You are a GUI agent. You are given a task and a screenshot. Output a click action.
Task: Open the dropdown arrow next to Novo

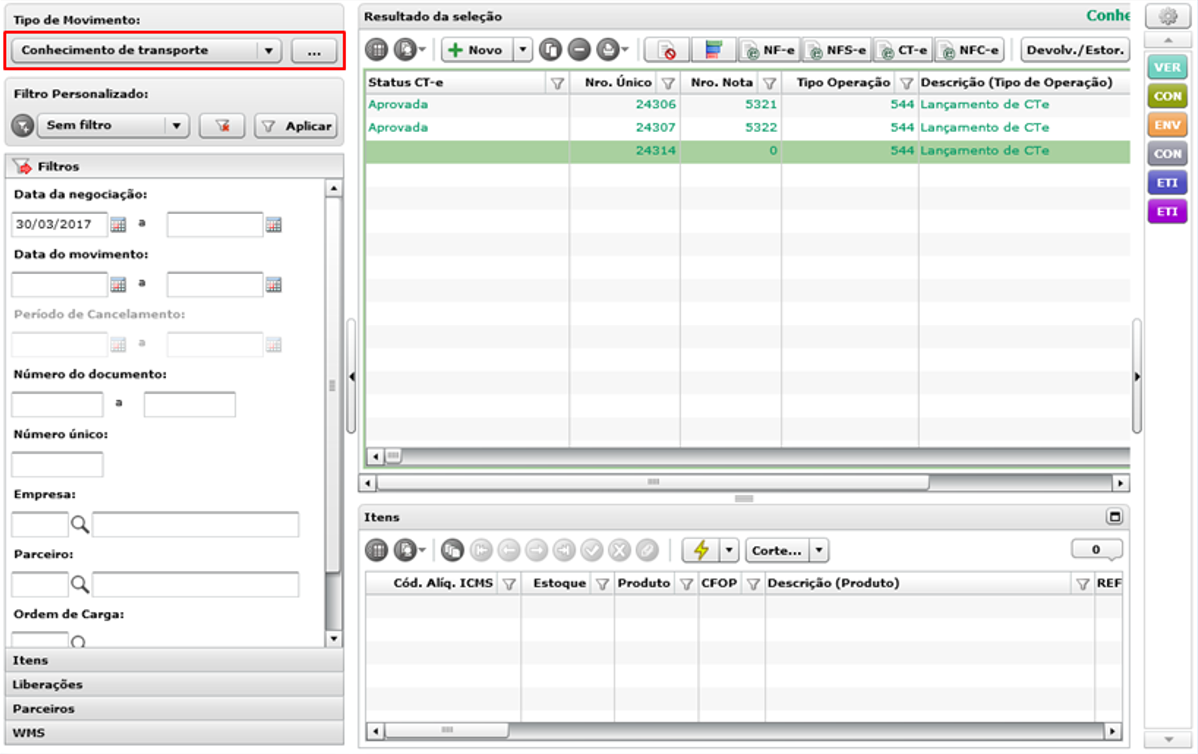click(523, 50)
